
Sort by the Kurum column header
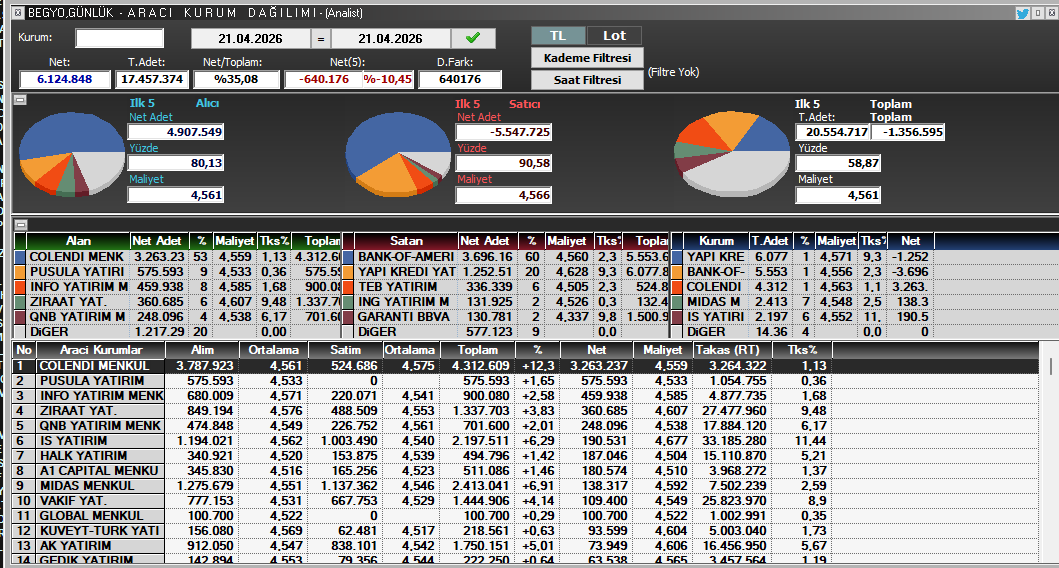coord(716,240)
